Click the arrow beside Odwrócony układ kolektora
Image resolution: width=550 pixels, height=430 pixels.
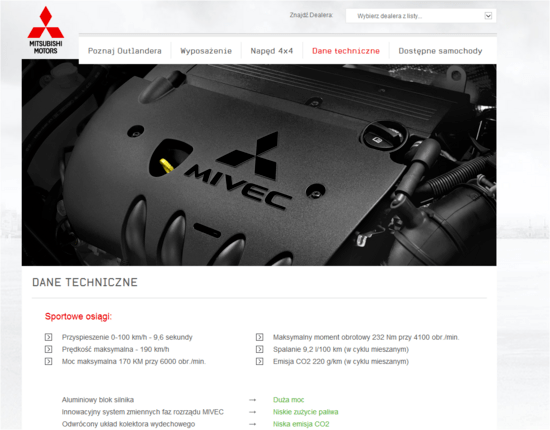253,424
